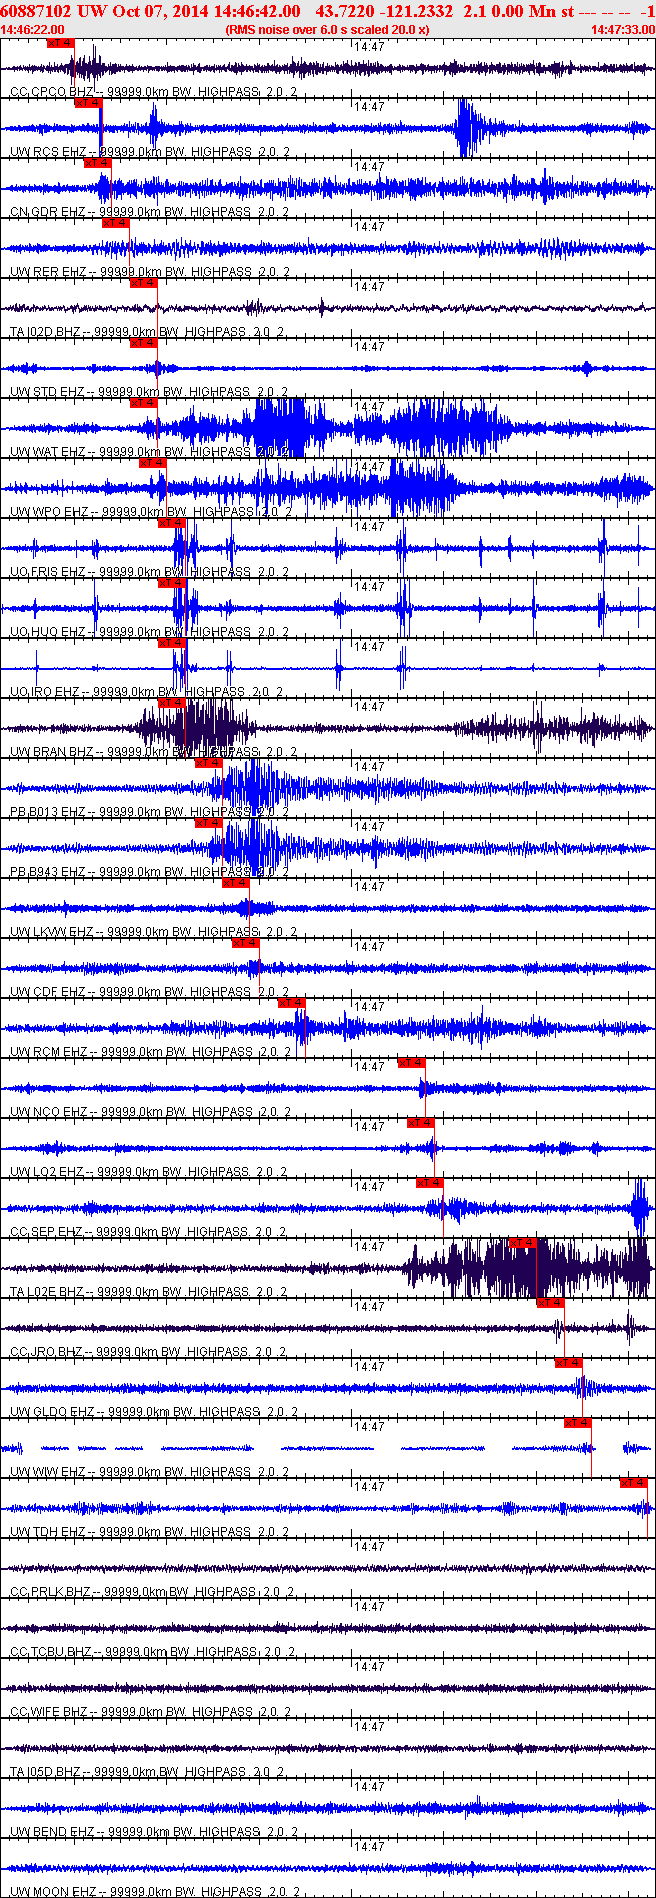Click the red pick flag on TA.L02E trace
Viewport: 656px width, 1898px height.
click(523, 1243)
